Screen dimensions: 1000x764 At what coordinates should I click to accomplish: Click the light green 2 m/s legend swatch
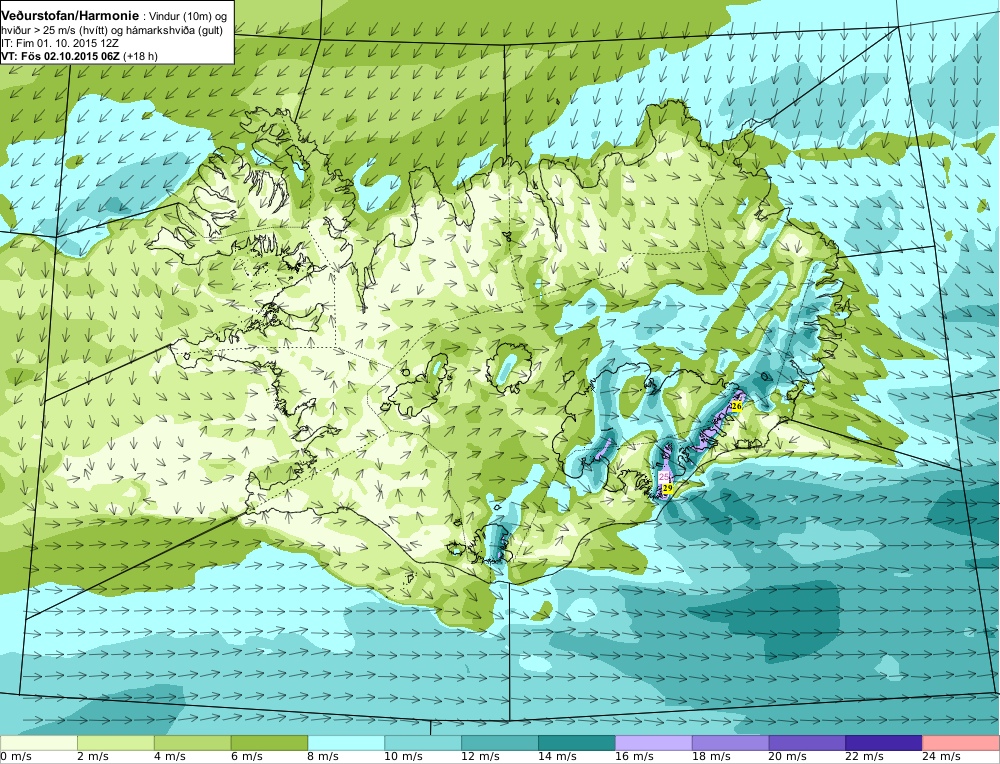[x=115, y=743]
